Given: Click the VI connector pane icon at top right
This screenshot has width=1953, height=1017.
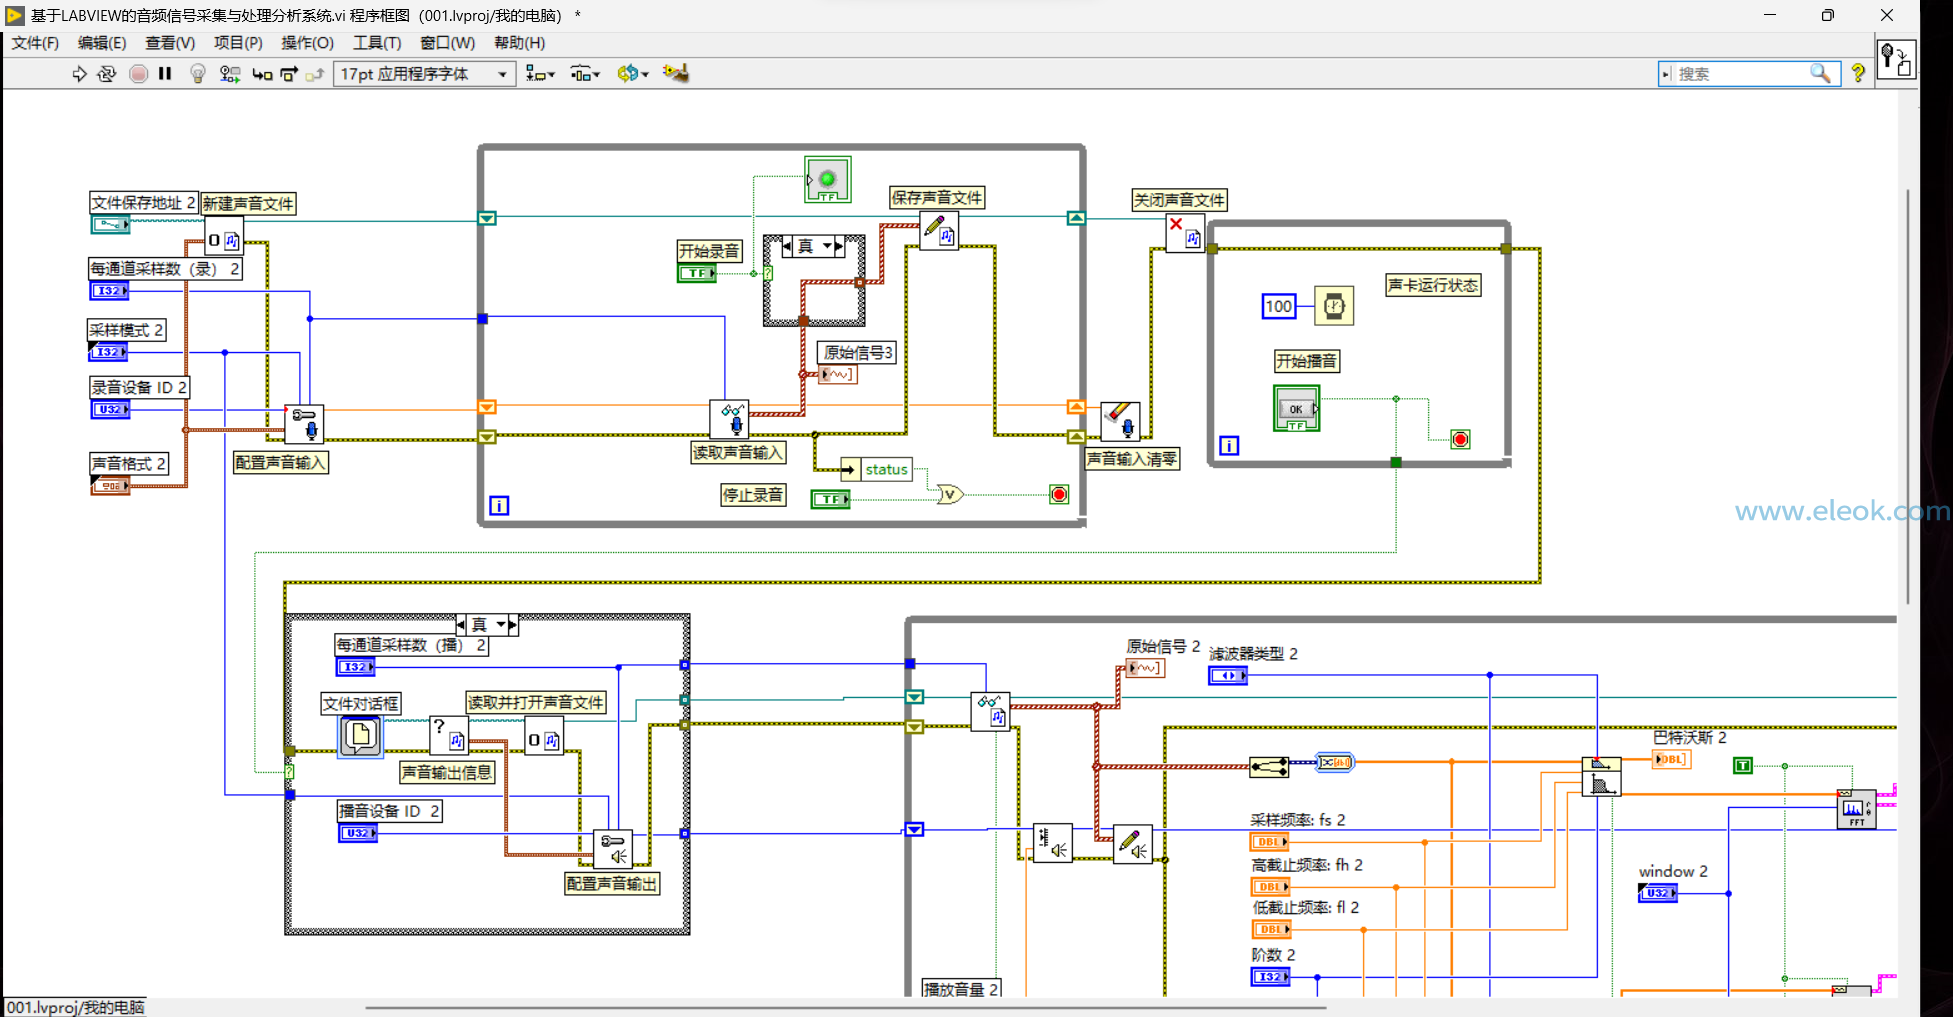Looking at the screenshot, I should (1895, 60).
